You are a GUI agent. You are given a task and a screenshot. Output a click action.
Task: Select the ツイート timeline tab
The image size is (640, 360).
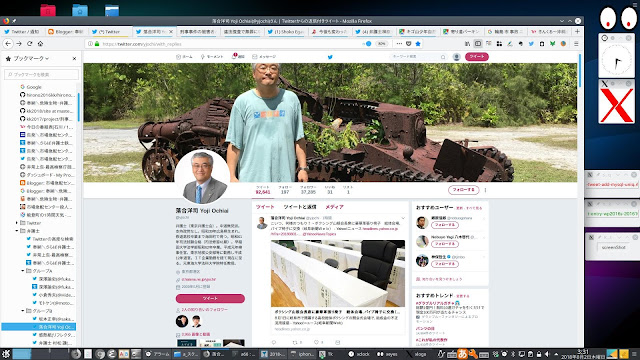click(265, 207)
